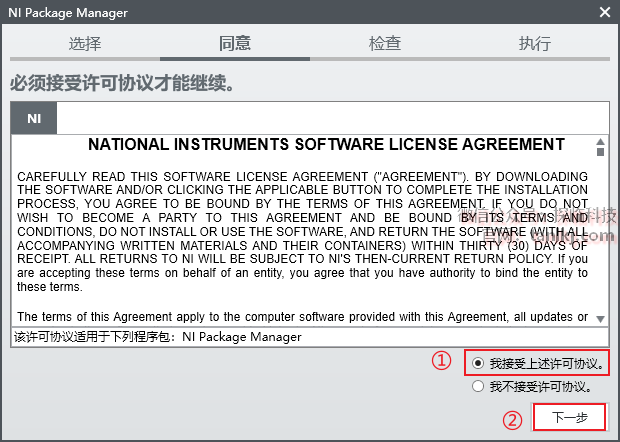Open the 同意 step tab
Image resolution: width=620 pixels, height=442 pixels.
coord(235,43)
